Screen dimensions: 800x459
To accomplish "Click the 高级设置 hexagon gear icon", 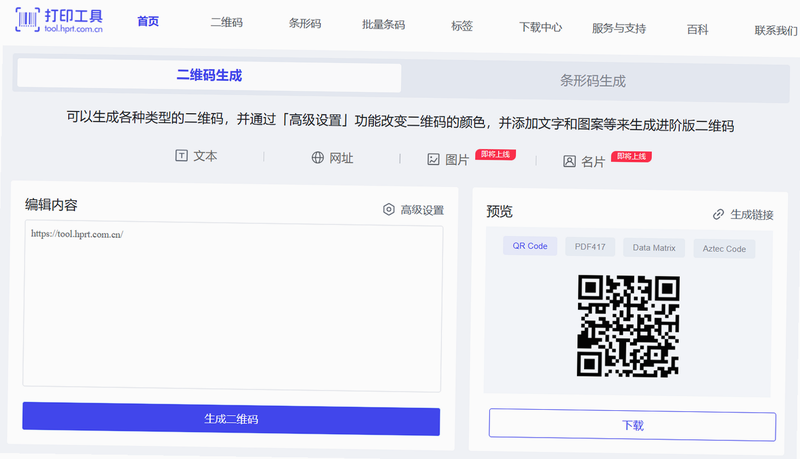I will [389, 209].
